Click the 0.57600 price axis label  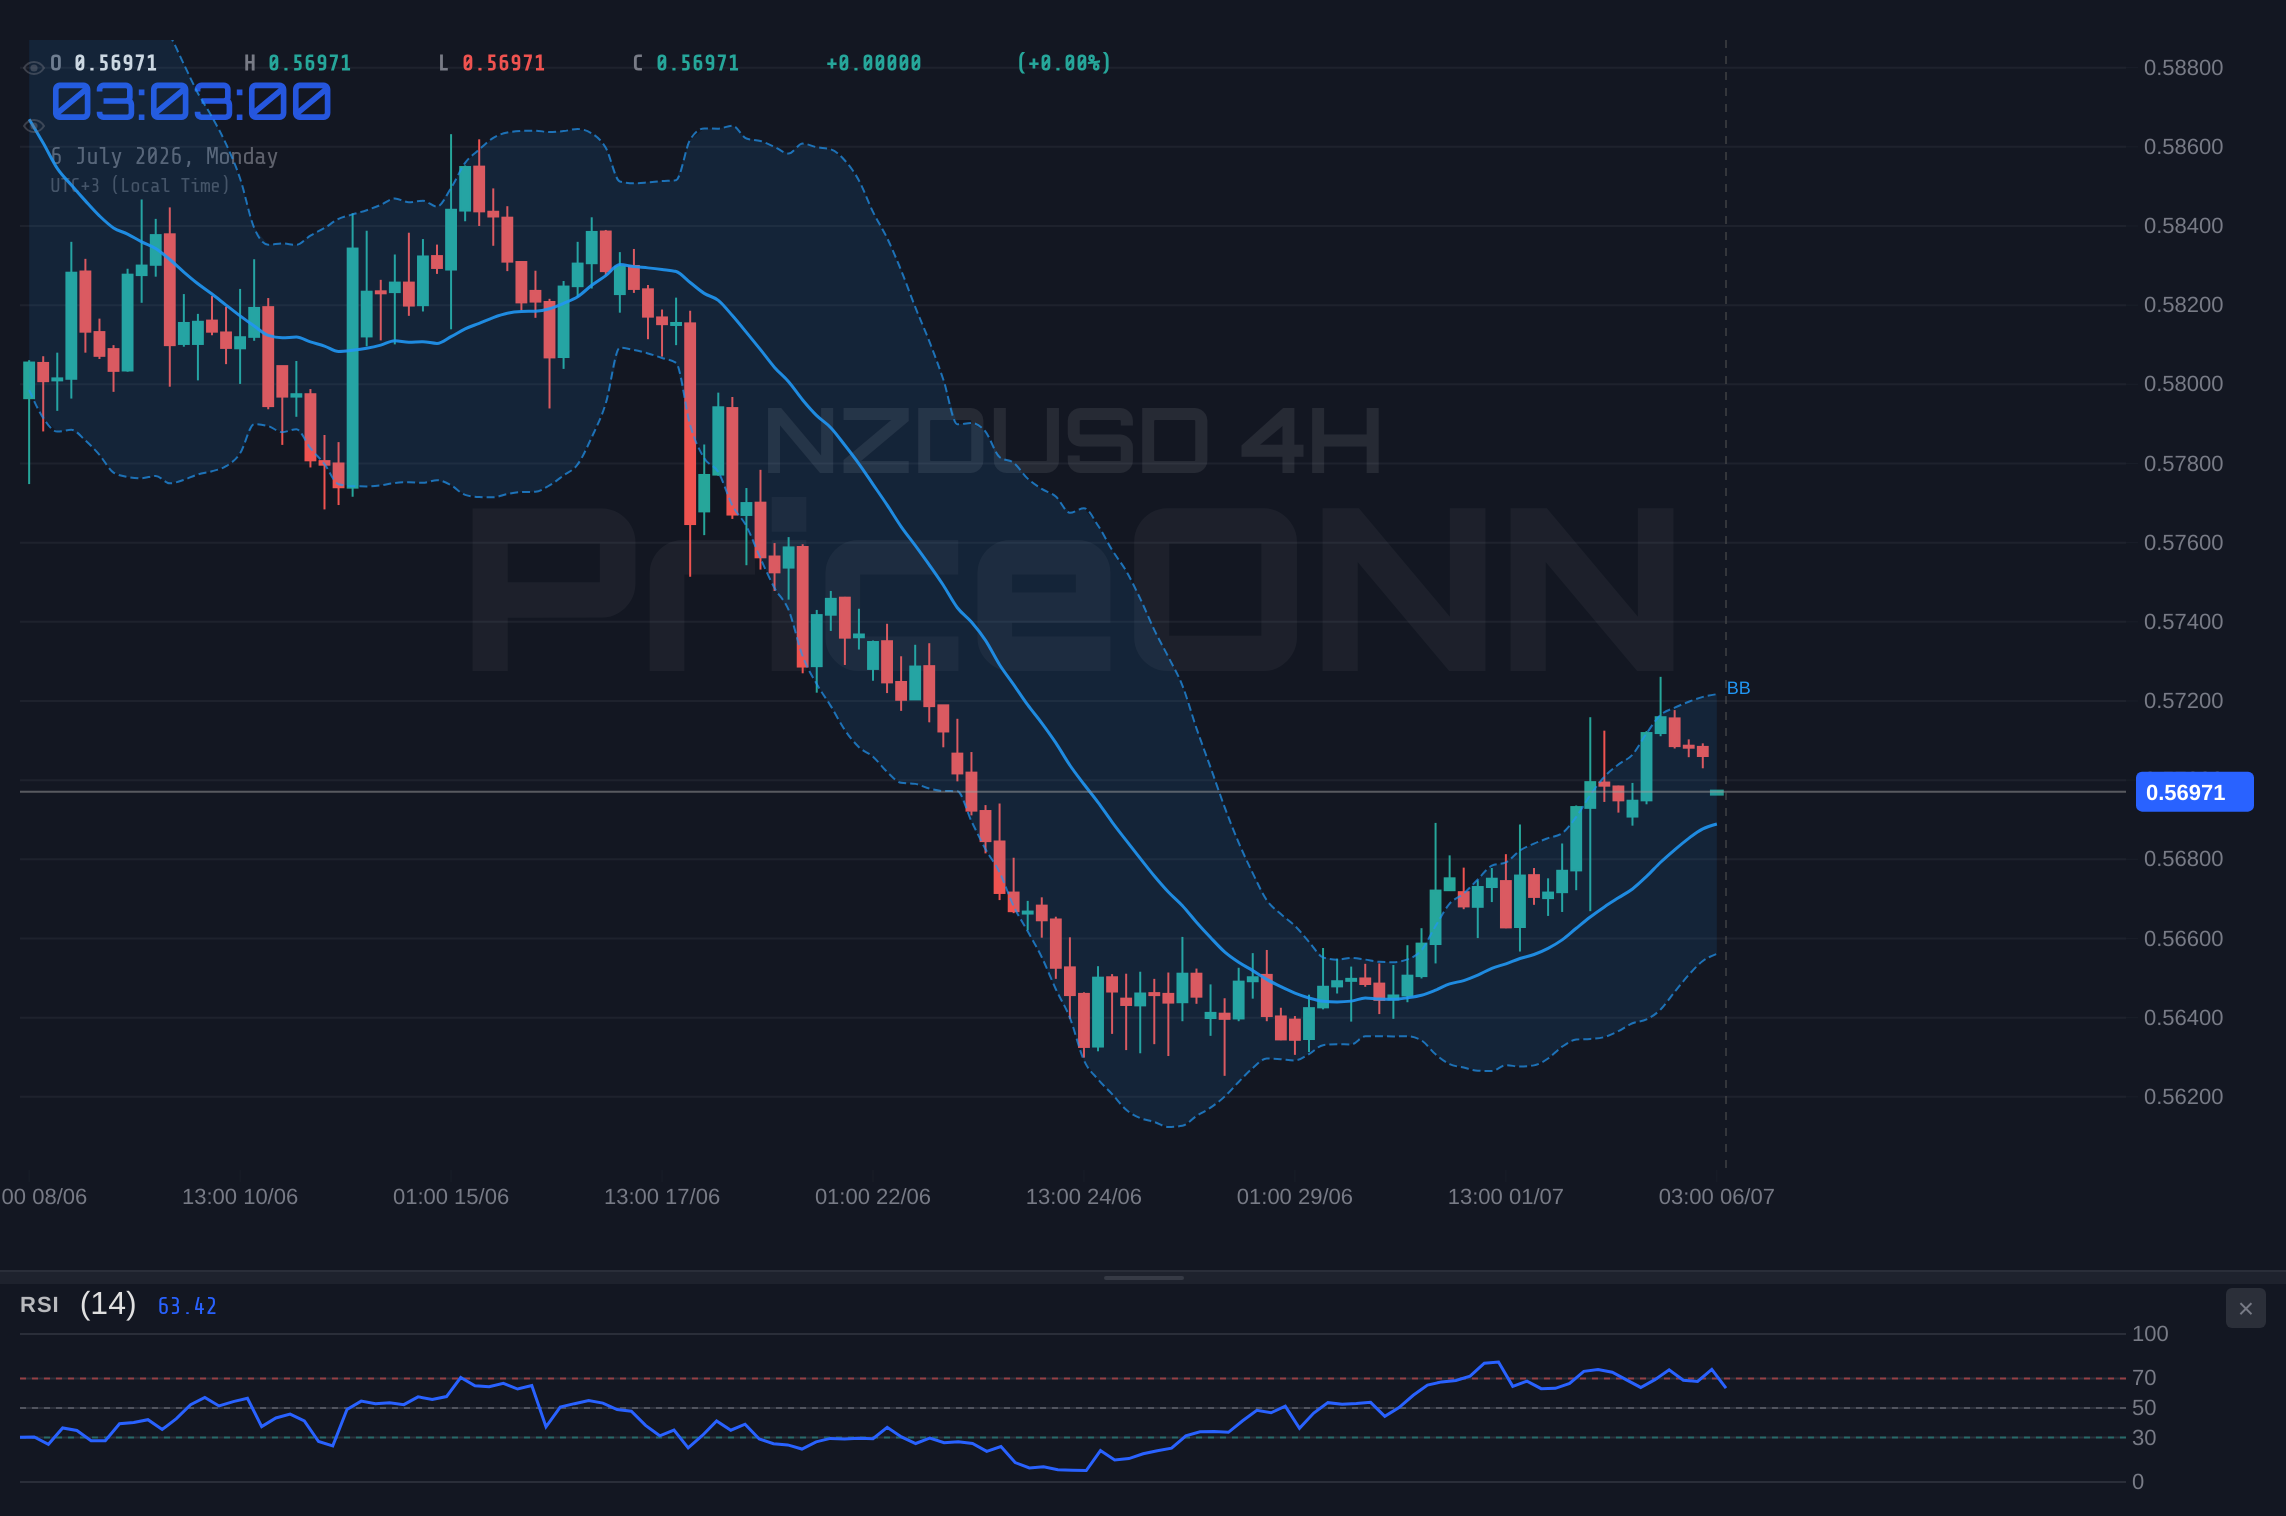pyautogui.click(x=2183, y=543)
